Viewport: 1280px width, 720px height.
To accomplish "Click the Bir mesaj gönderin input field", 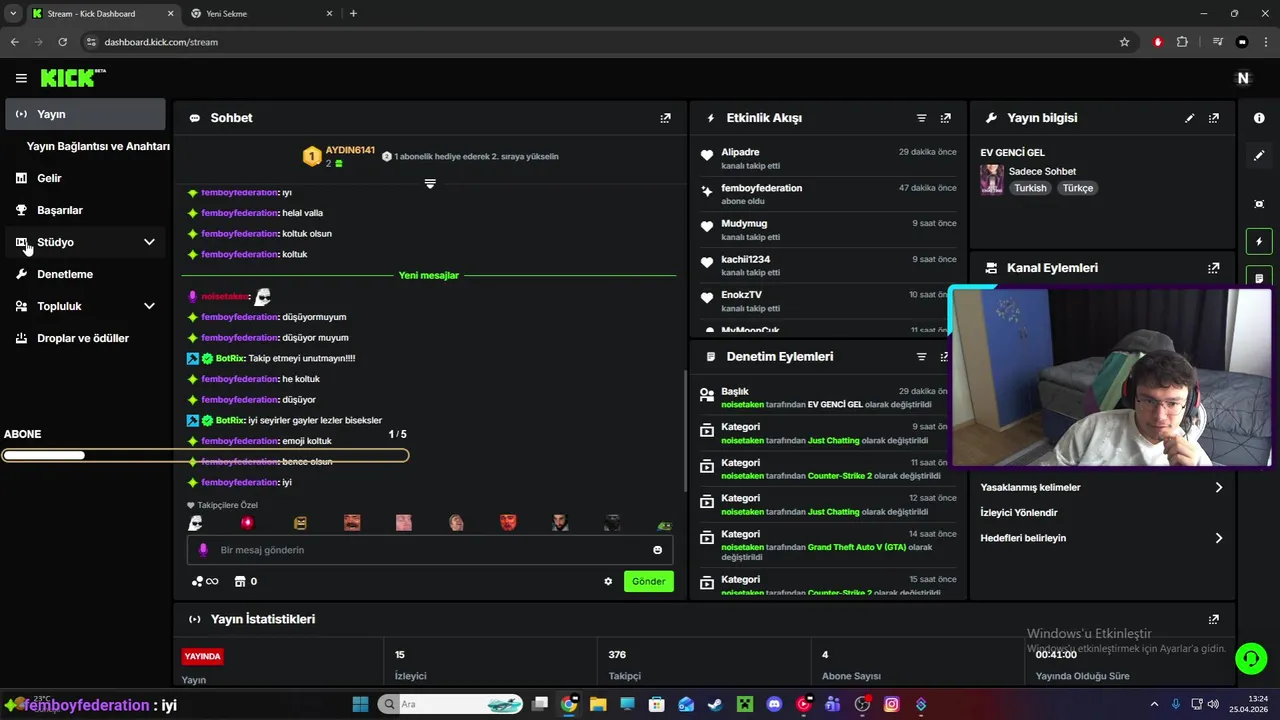I will pos(430,550).
